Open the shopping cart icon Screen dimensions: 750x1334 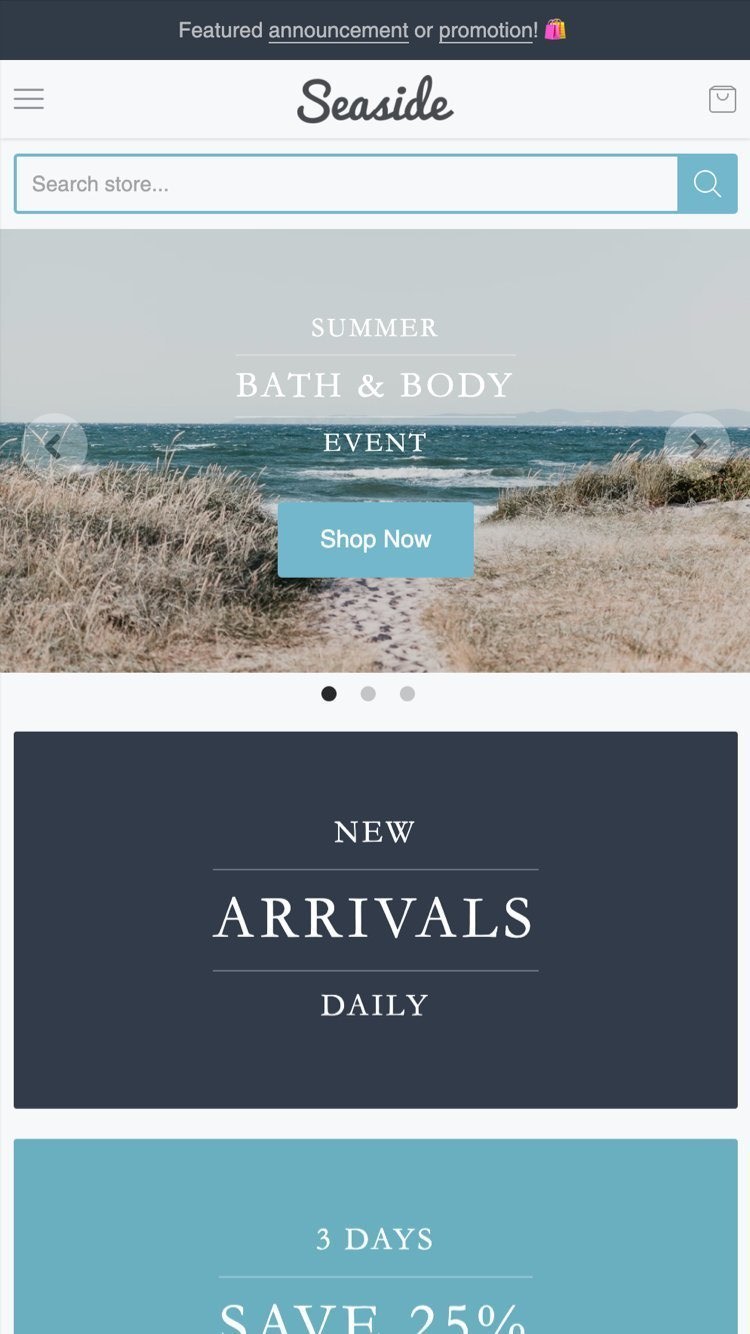click(x=722, y=98)
